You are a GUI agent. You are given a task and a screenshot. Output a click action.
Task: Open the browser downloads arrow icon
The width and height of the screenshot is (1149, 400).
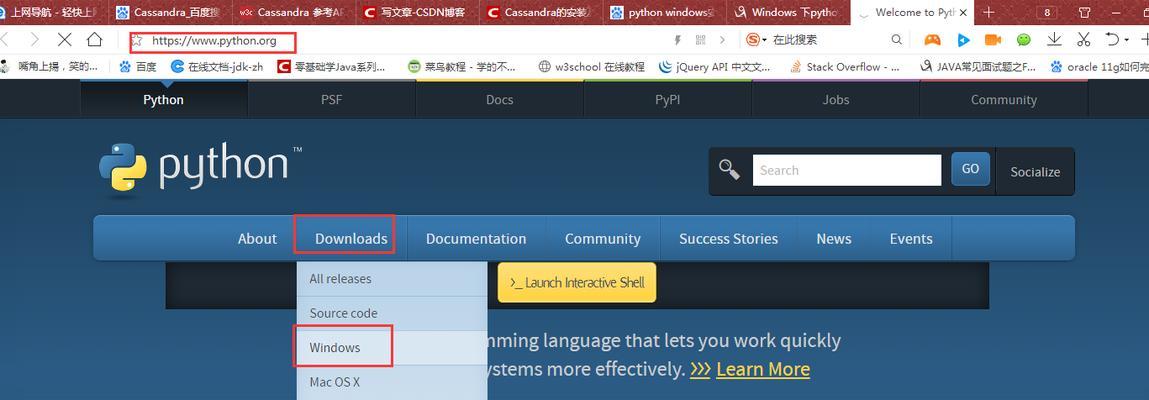pos(1054,40)
